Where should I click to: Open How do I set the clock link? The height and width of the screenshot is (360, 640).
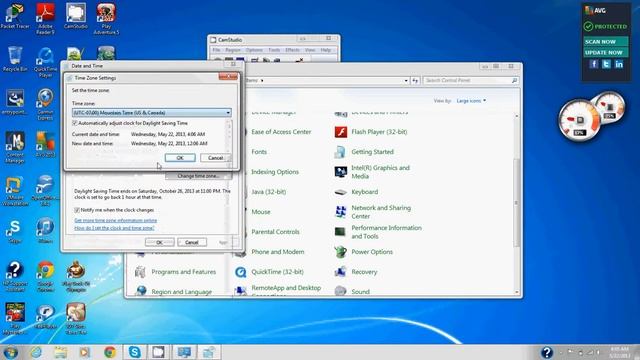click(x=114, y=228)
